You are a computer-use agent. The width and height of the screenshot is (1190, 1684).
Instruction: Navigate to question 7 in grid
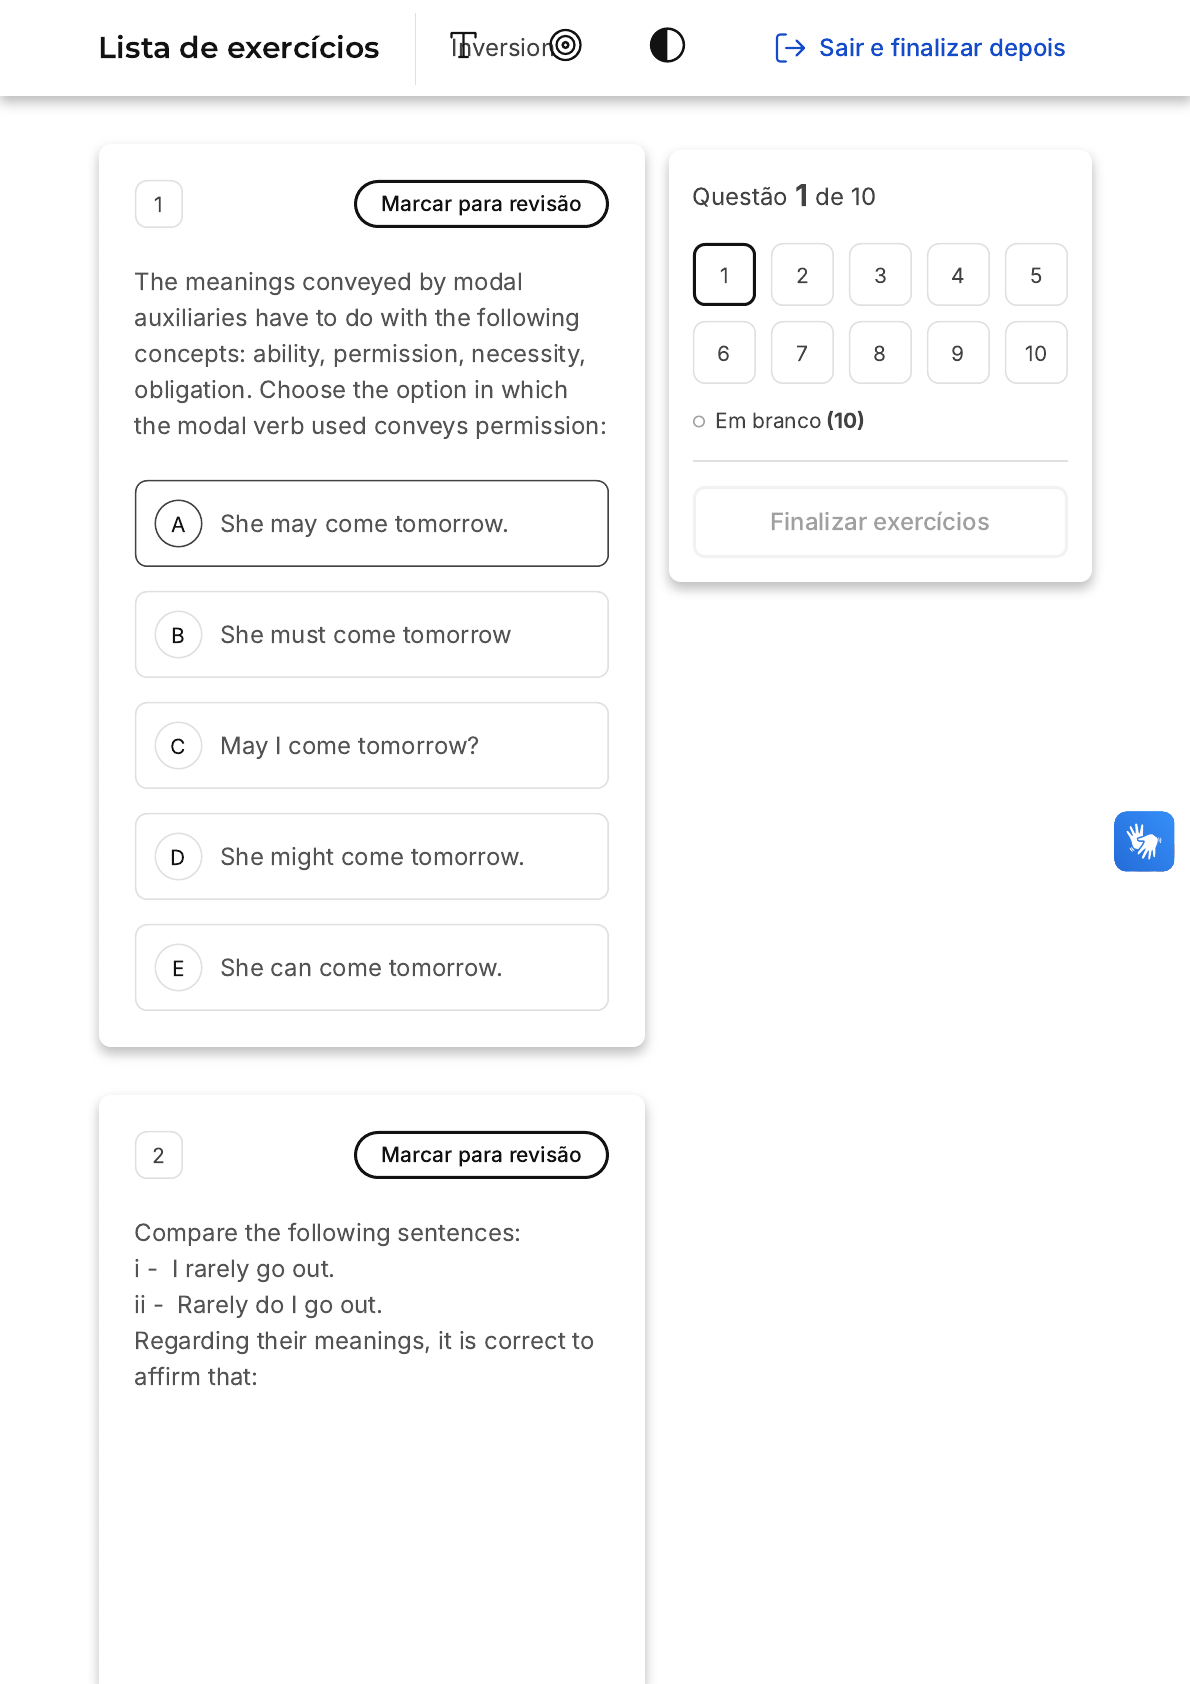(802, 353)
